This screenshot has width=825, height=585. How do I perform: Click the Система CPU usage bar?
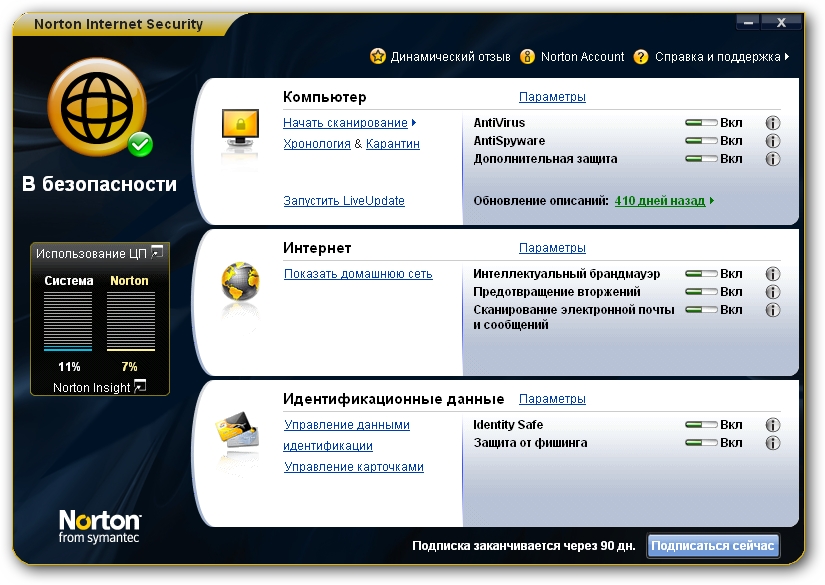68,321
